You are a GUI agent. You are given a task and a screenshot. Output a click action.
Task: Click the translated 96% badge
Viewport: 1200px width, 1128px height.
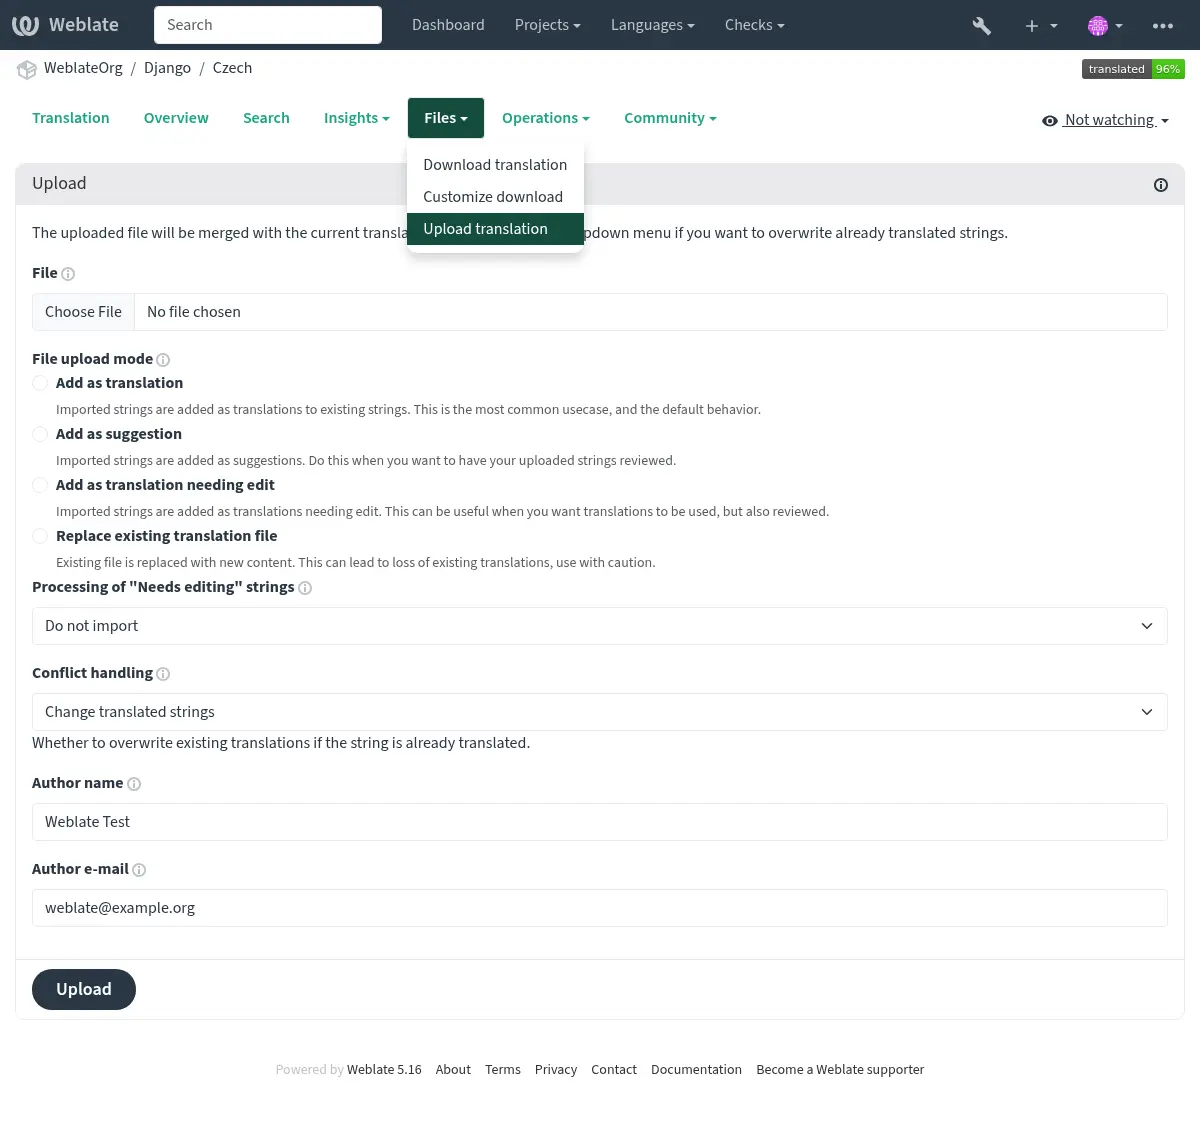pyautogui.click(x=1132, y=69)
